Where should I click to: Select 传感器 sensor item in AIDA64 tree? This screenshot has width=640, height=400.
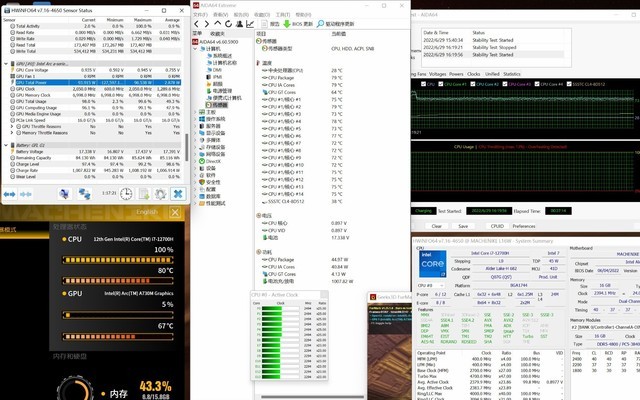click(x=217, y=105)
